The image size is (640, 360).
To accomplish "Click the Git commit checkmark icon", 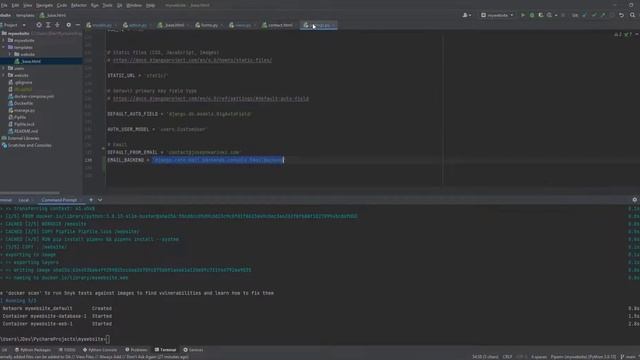I will click(x=594, y=15).
